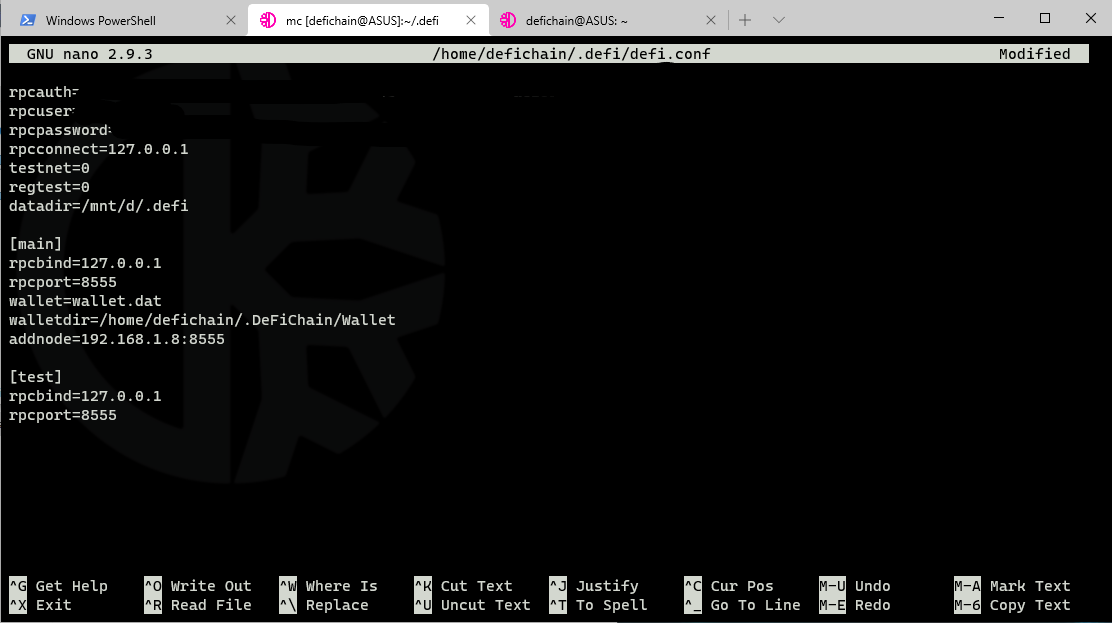
Task: Click the ^C Cur Pos shortcut
Action: pos(729,586)
